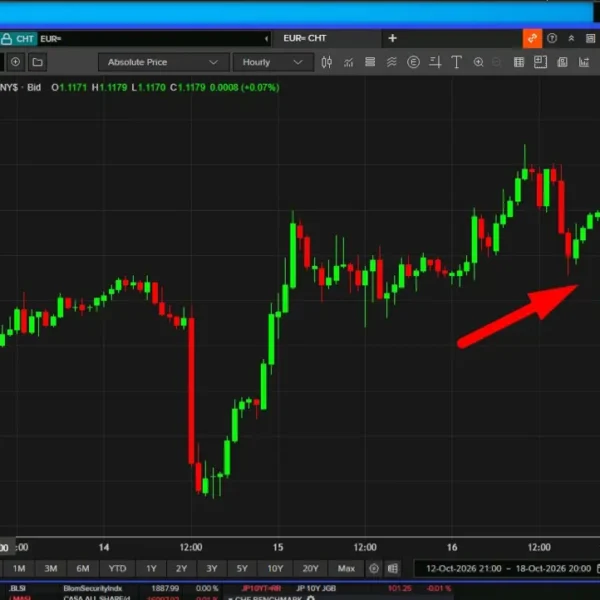Click the JP 10Y JGB ticker entry
This screenshot has width=600, height=600.
[x=316, y=588]
